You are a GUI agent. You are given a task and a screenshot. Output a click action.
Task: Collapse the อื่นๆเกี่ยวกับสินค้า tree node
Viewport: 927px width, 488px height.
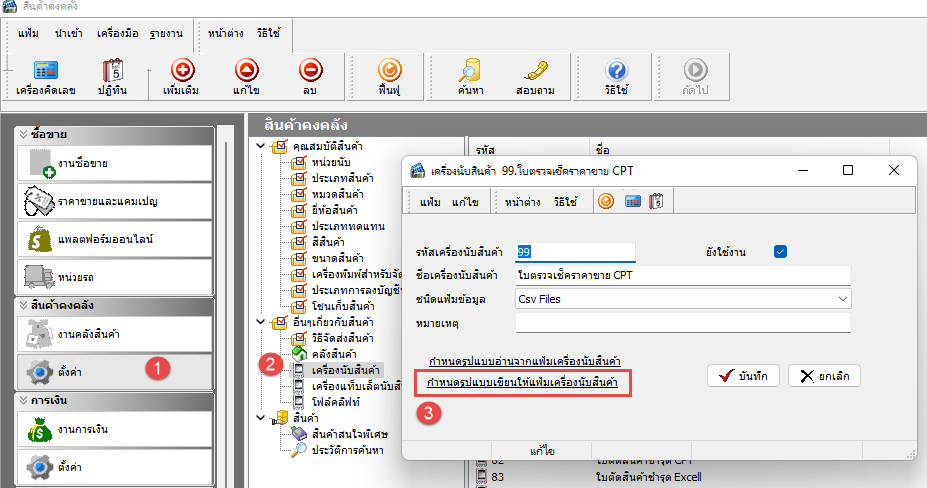(262, 322)
